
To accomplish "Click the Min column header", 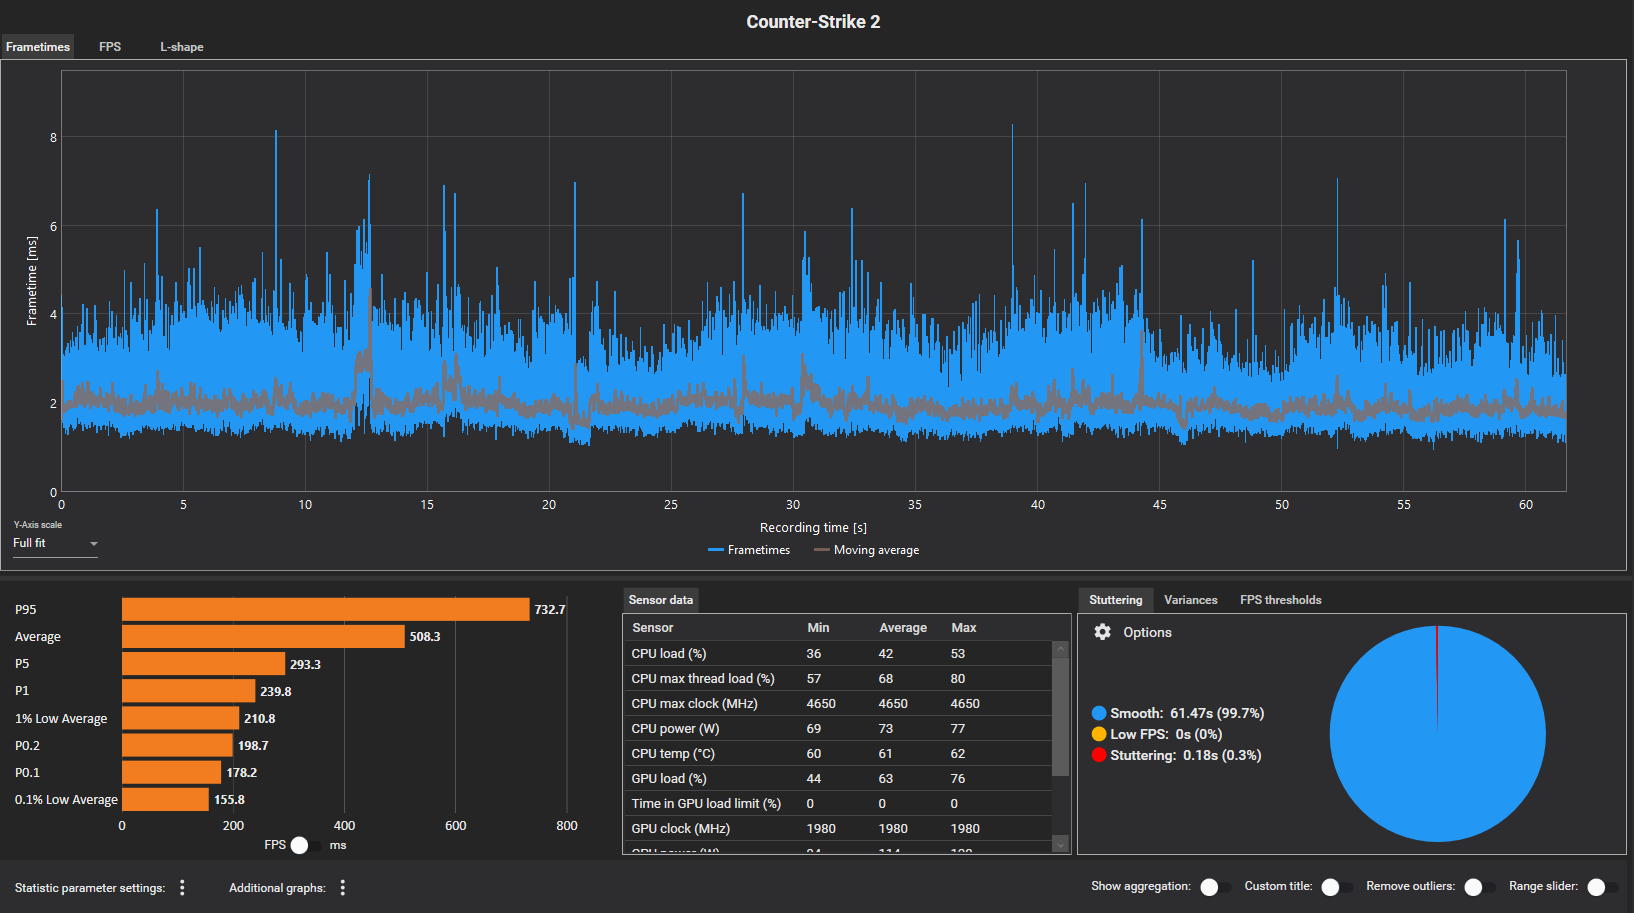I will pyautogui.click(x=818, y=628).
